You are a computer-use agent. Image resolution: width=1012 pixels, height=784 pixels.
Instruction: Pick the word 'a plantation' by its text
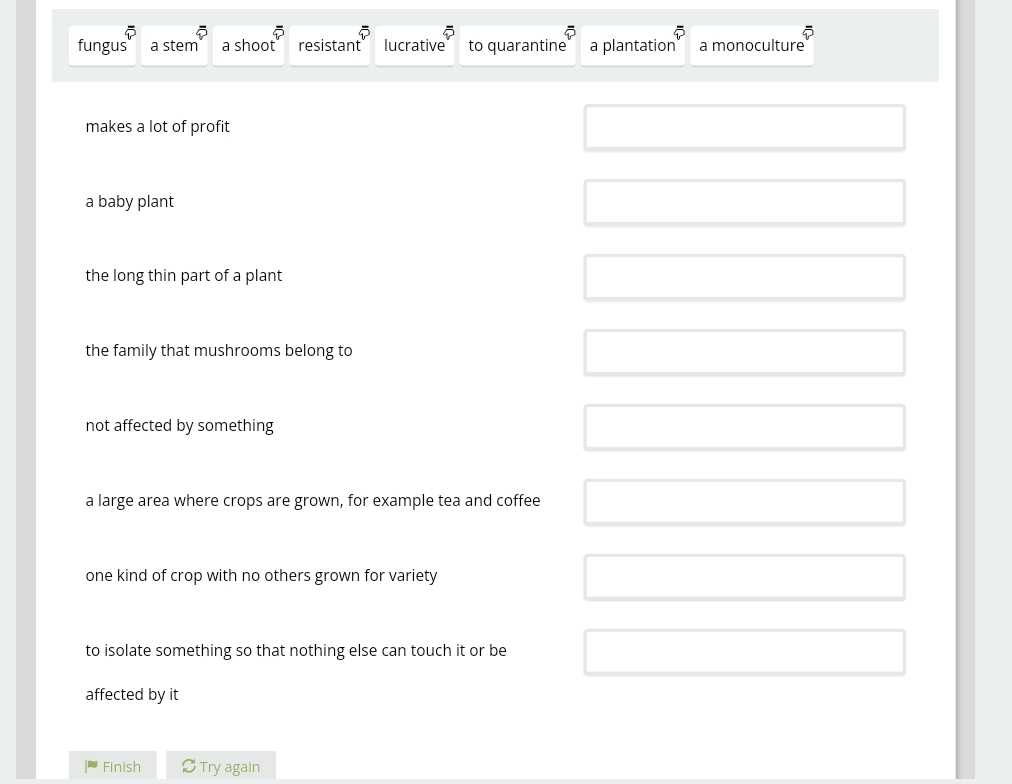(631, 46)
